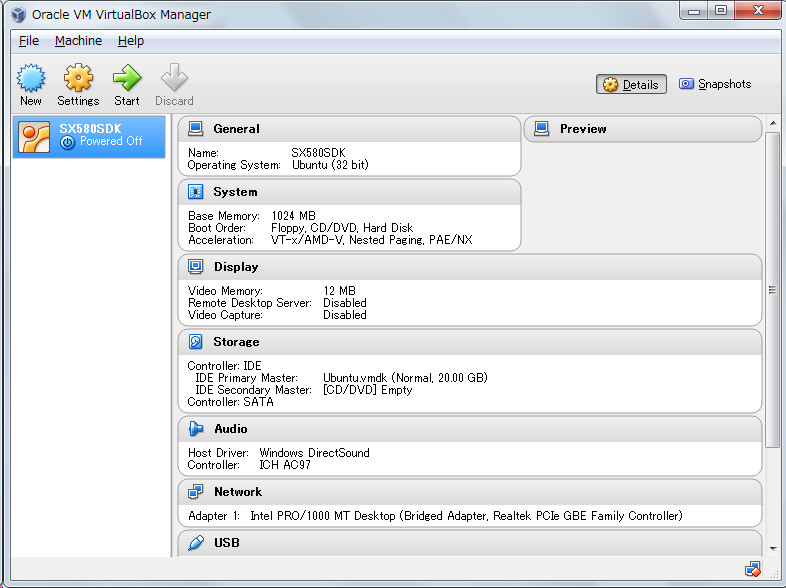
Task: Click the Controller: SATA line
Action: pyautogui.click(x=230, y=402)
